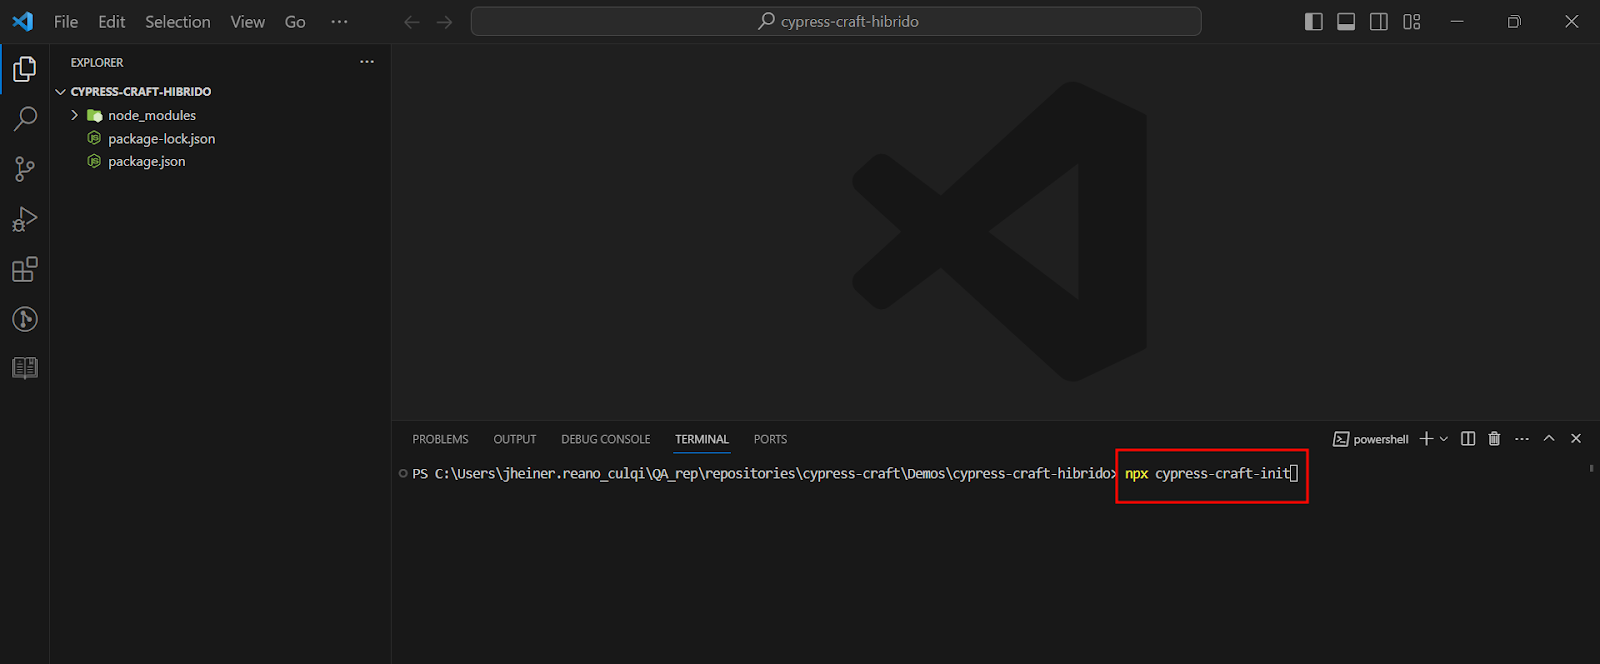The image size is (1600, 664).
Task: Close the terminal panel
Action: tap(1576, 439)
